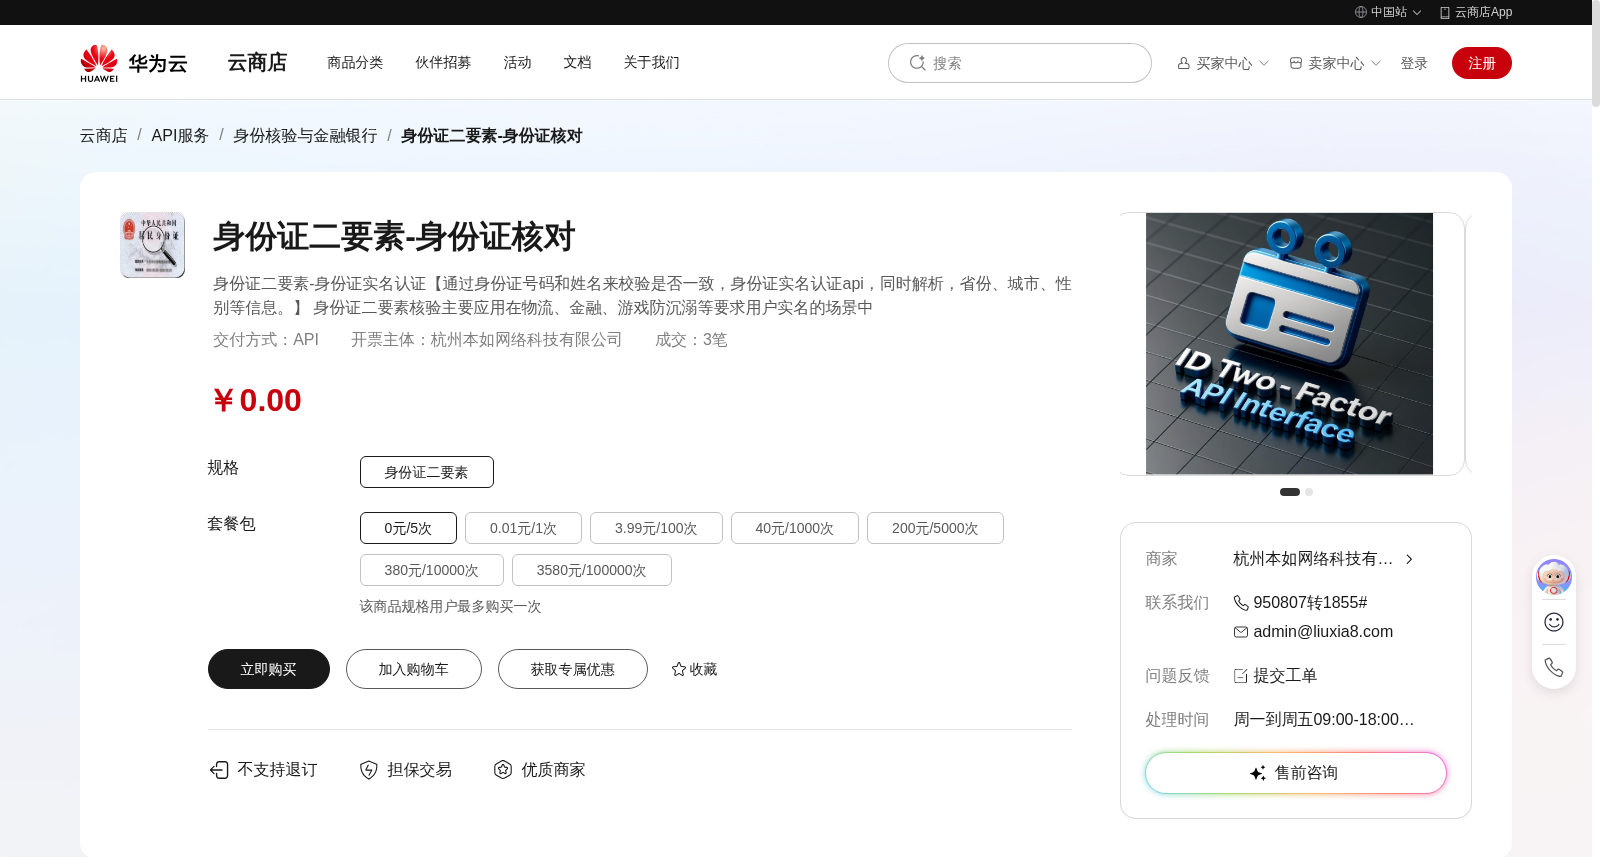Click the phone icon next to 950807转1855#
1600x857 pixels.
point(1241,603)
